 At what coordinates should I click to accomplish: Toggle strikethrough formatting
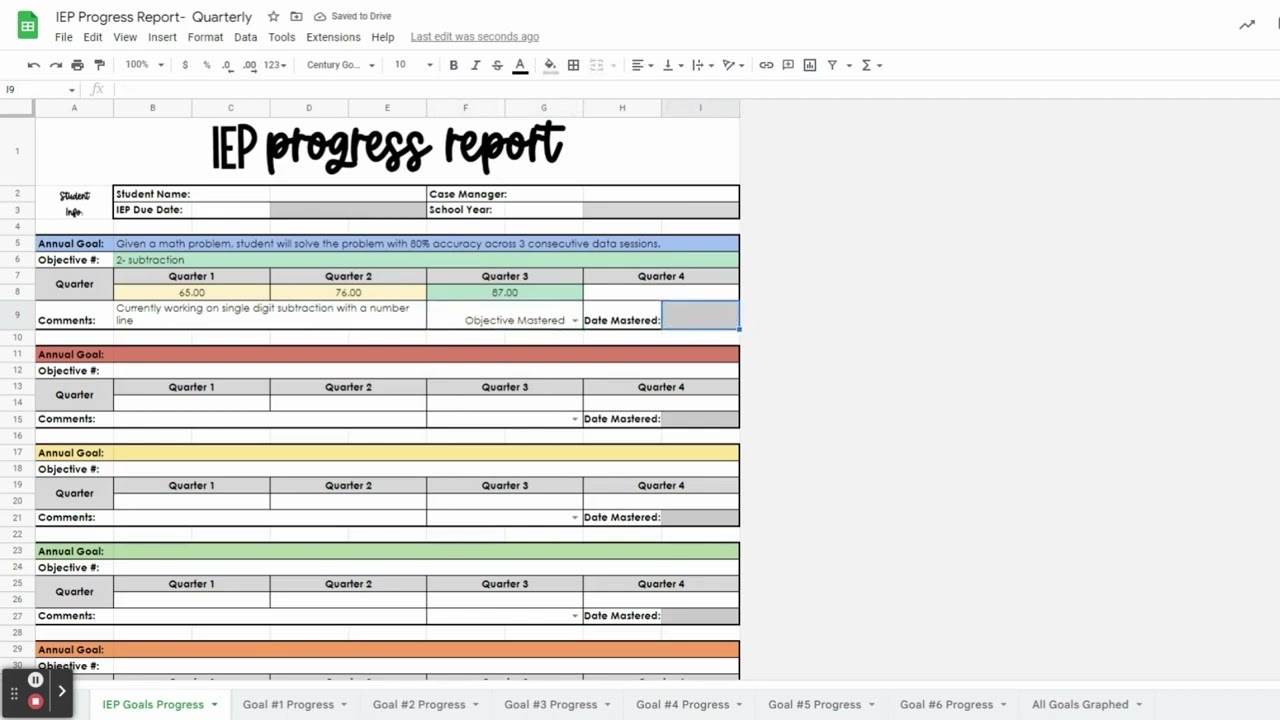(497, 65)
